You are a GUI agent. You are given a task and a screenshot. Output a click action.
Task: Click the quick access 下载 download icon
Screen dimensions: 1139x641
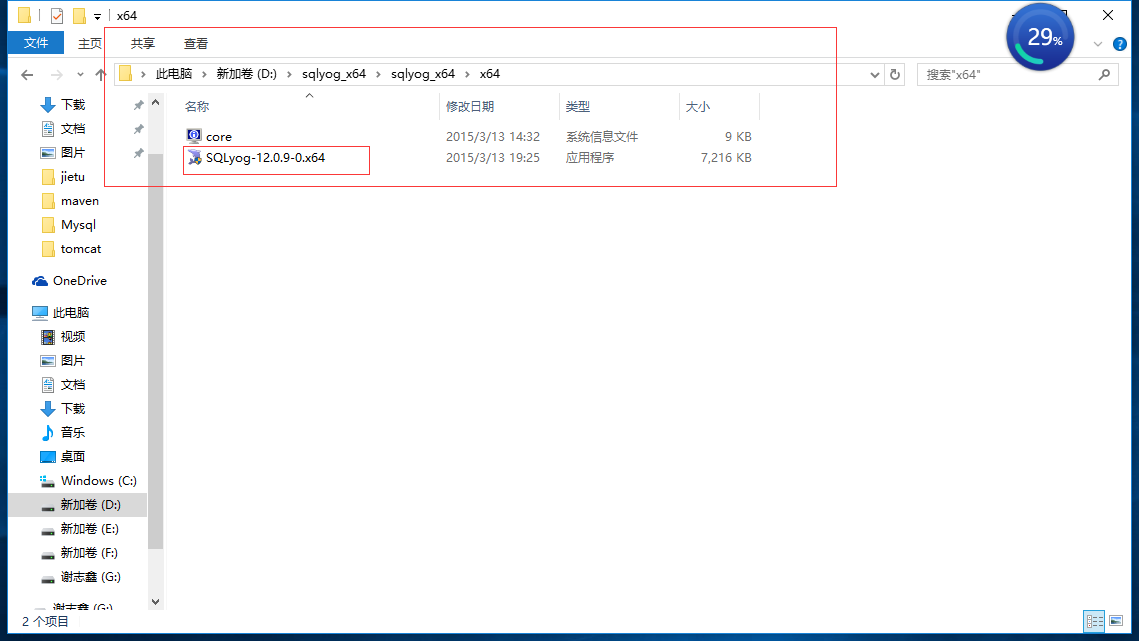48,105
